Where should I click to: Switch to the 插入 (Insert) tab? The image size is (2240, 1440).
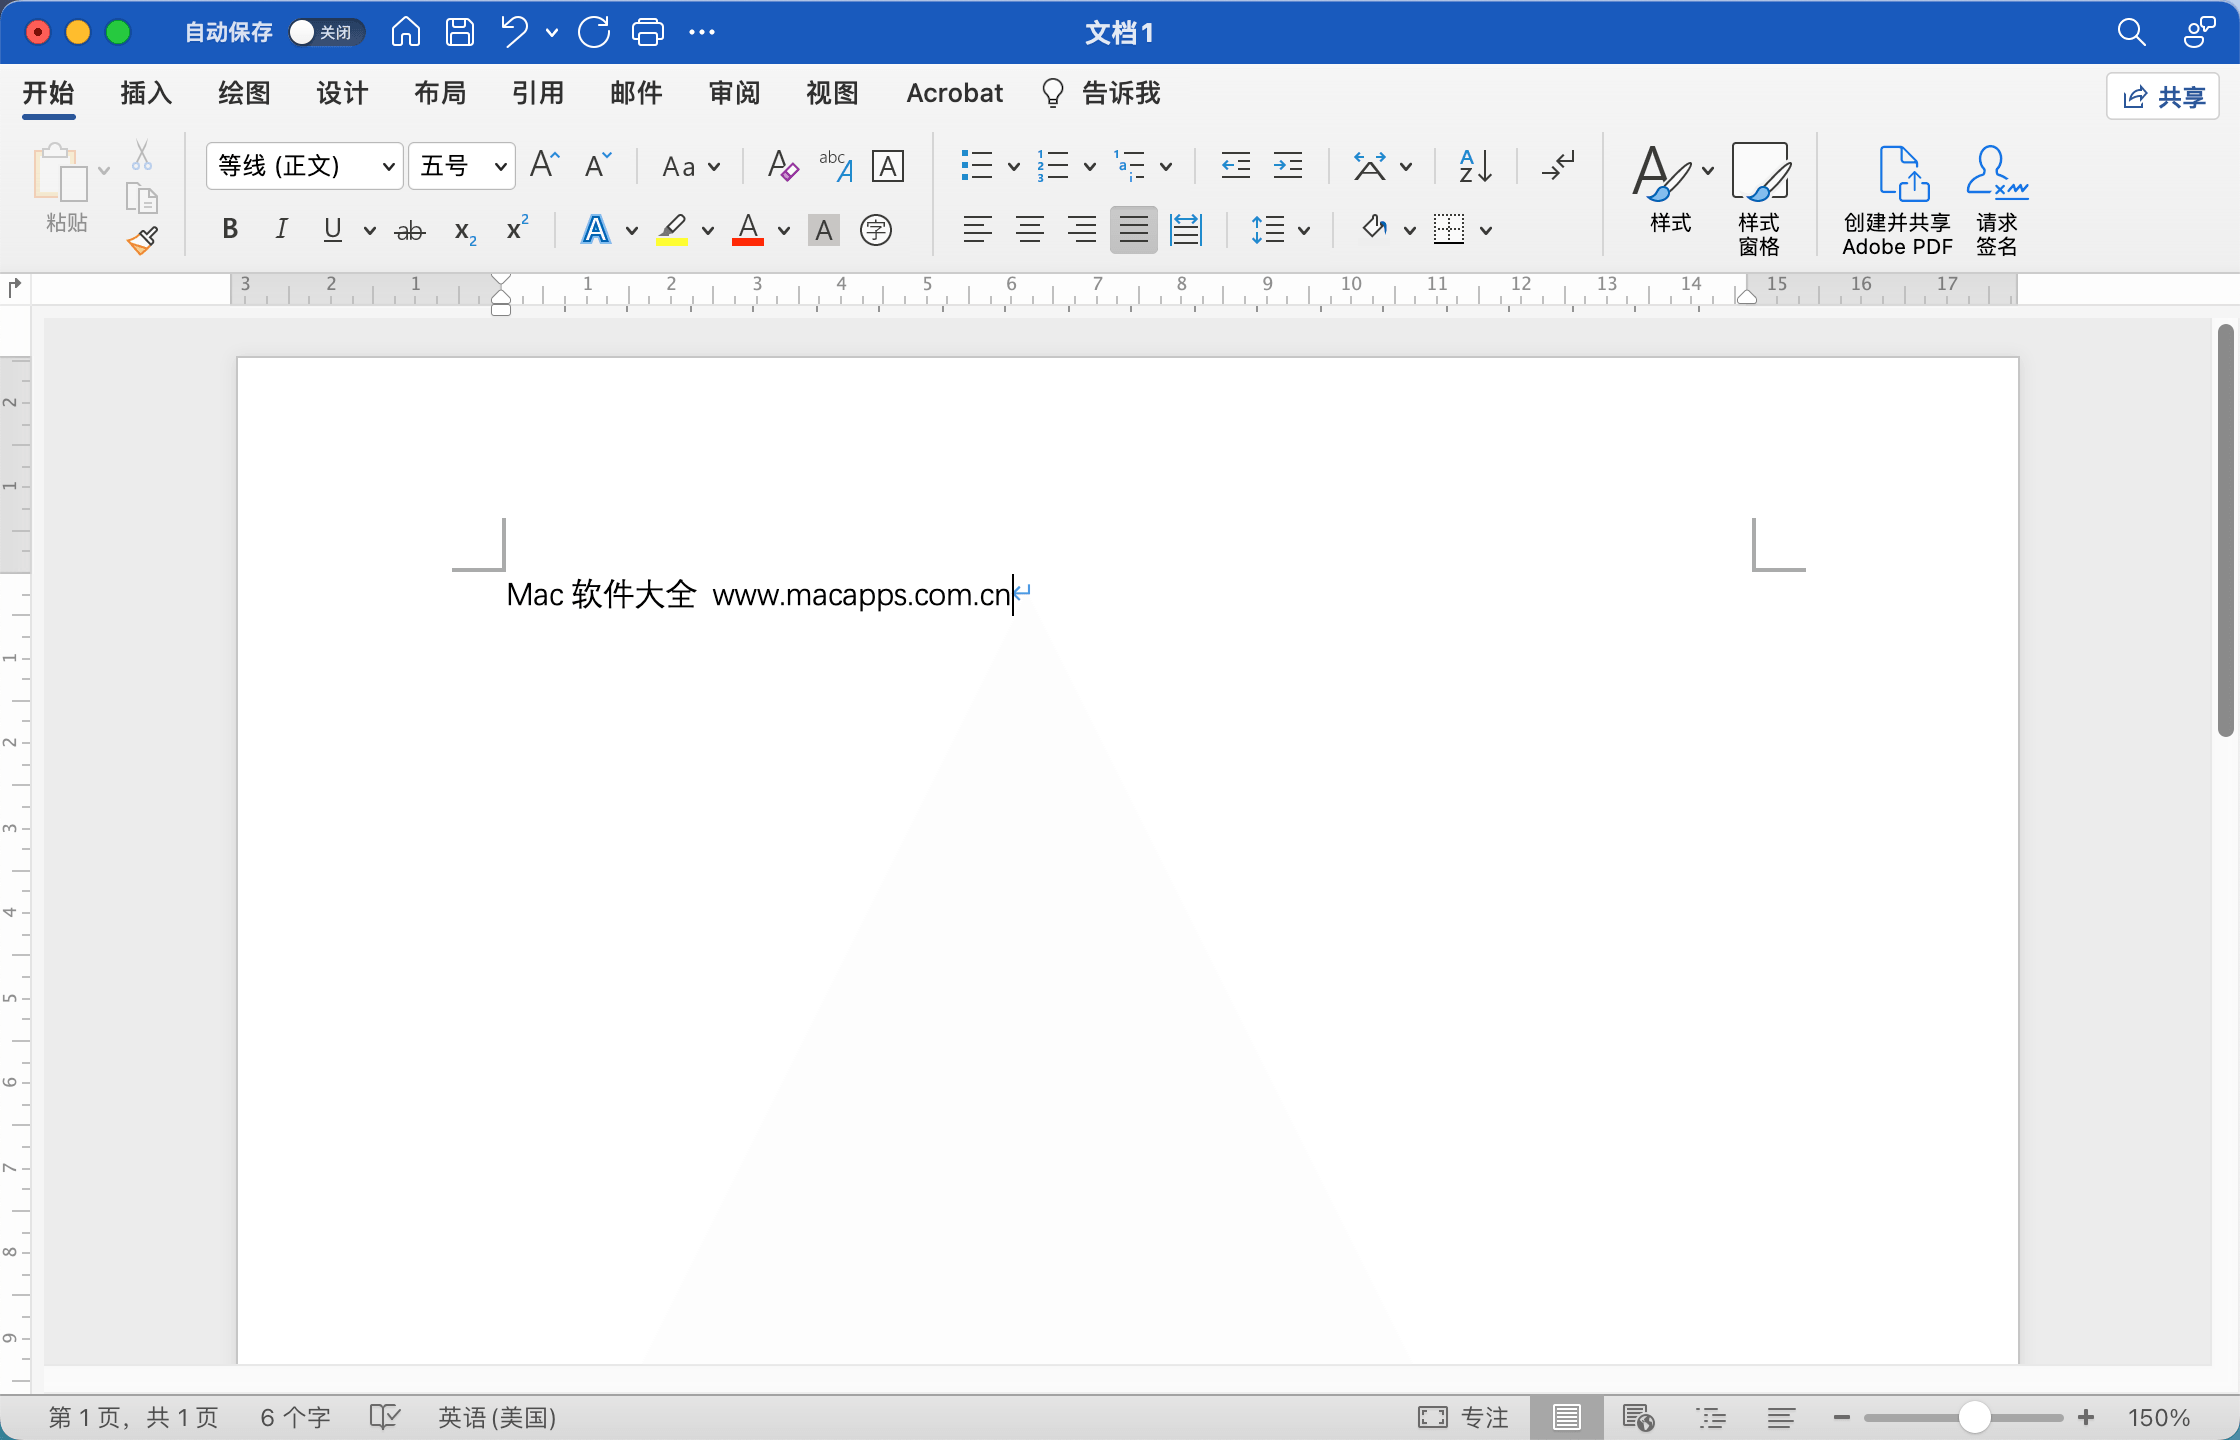tap(146, 94)
